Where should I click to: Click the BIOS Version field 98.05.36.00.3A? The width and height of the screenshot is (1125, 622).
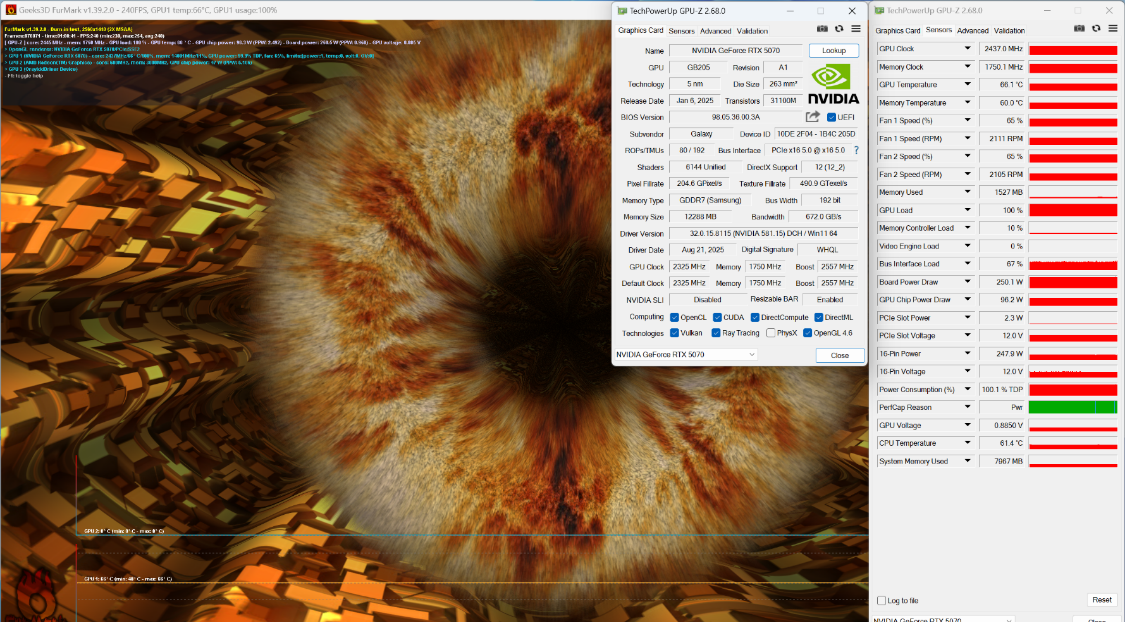(735, 117)
